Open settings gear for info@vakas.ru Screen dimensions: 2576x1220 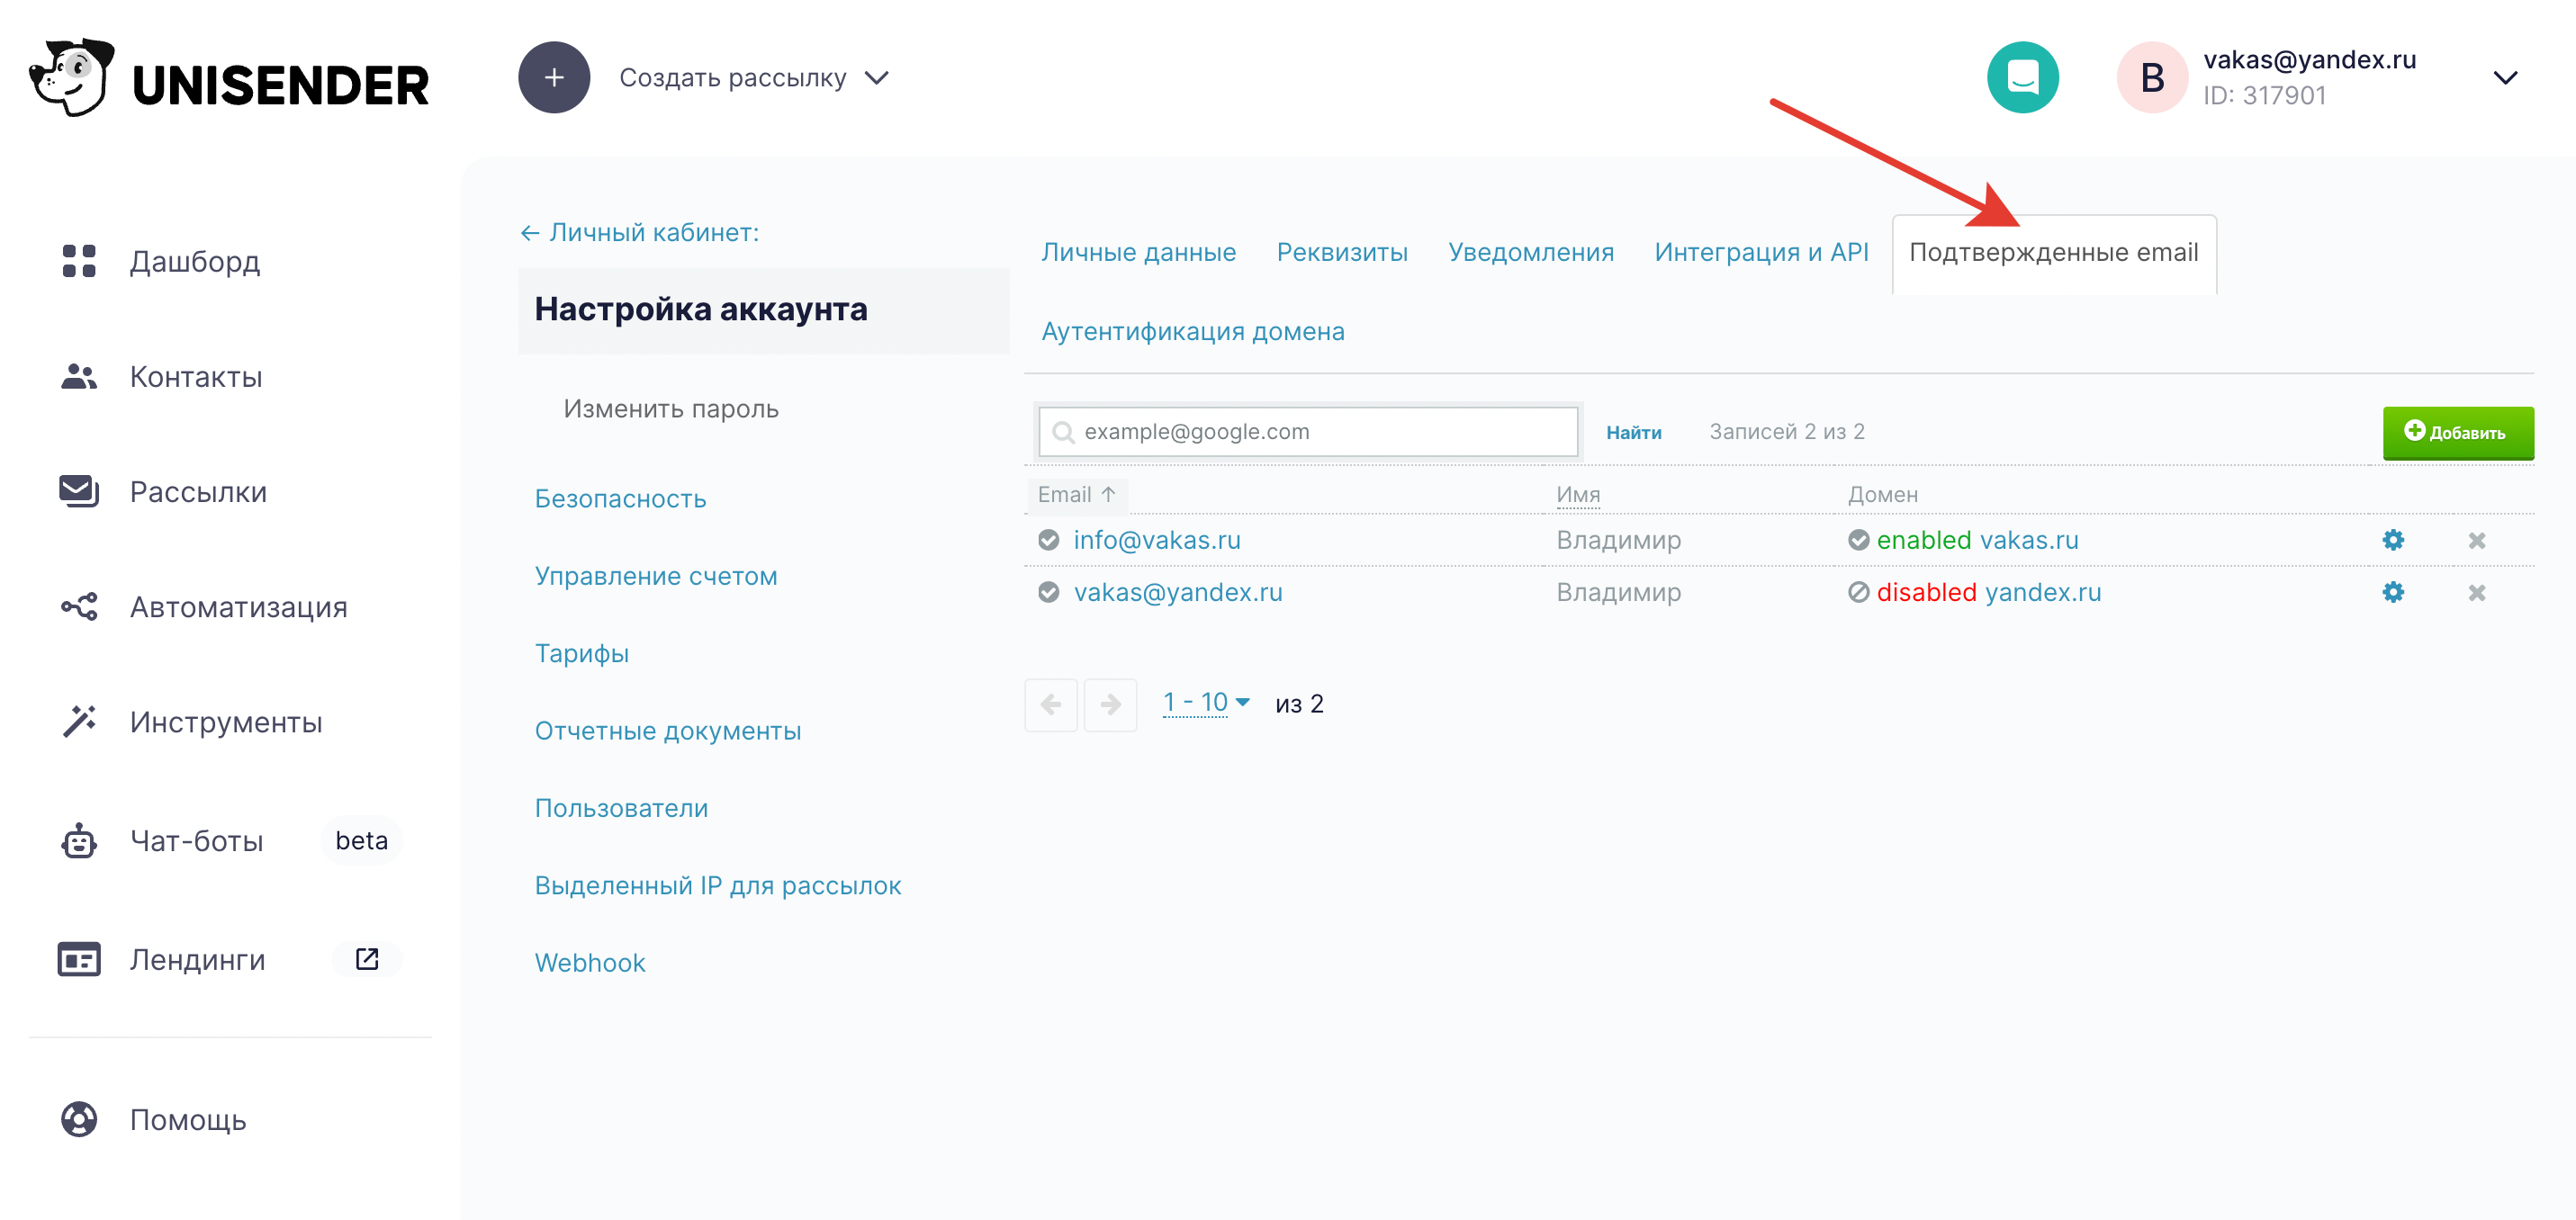[x=2392, y=540]
